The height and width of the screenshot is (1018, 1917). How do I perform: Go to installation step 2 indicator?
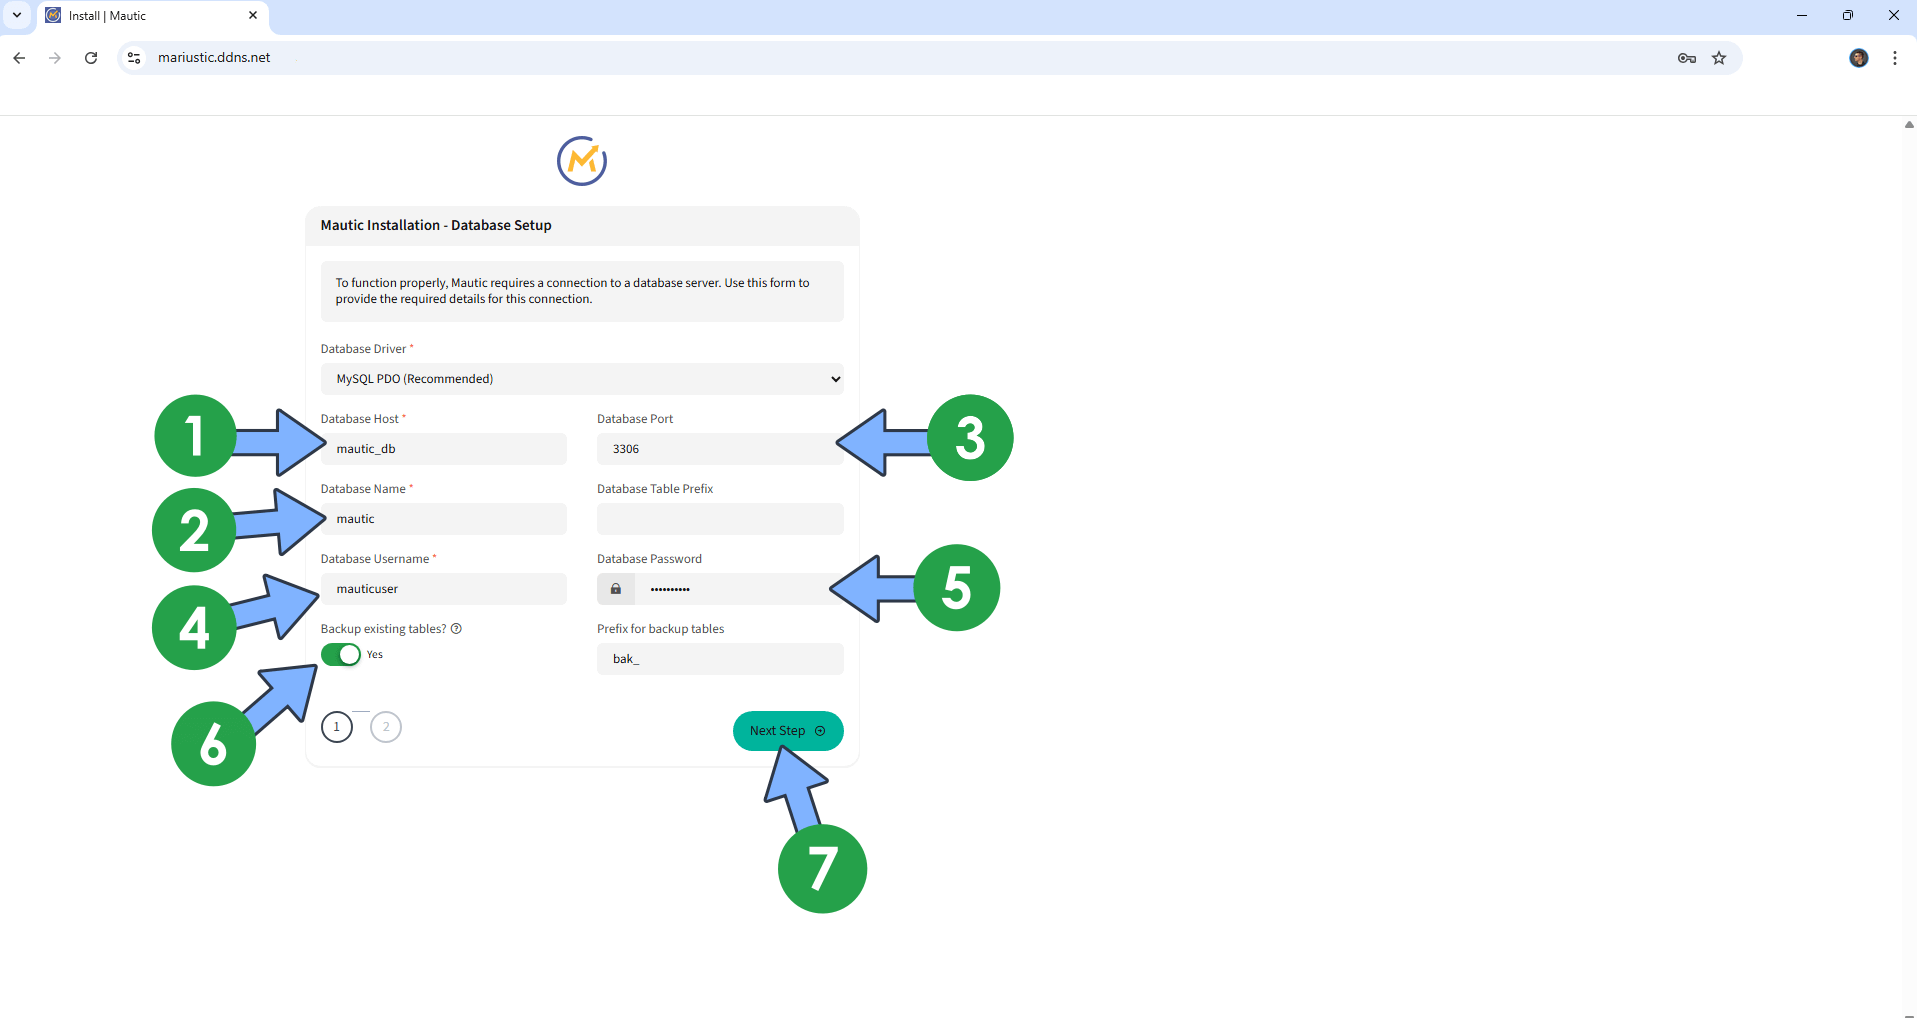[386, 727]
